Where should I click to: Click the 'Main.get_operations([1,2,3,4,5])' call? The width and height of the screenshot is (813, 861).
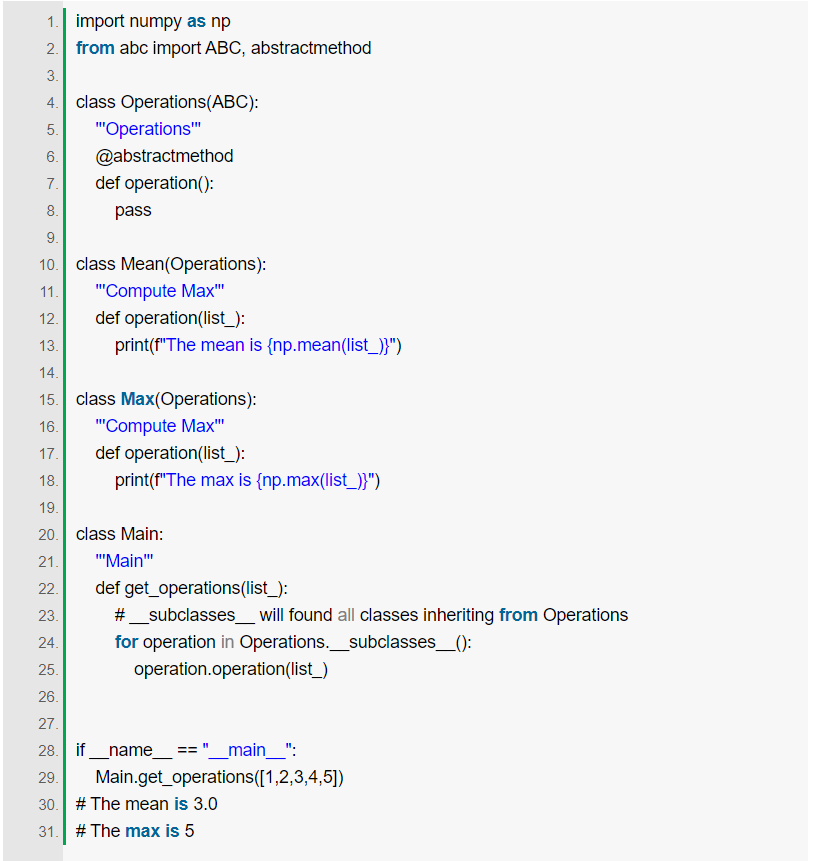coord(220,777)
